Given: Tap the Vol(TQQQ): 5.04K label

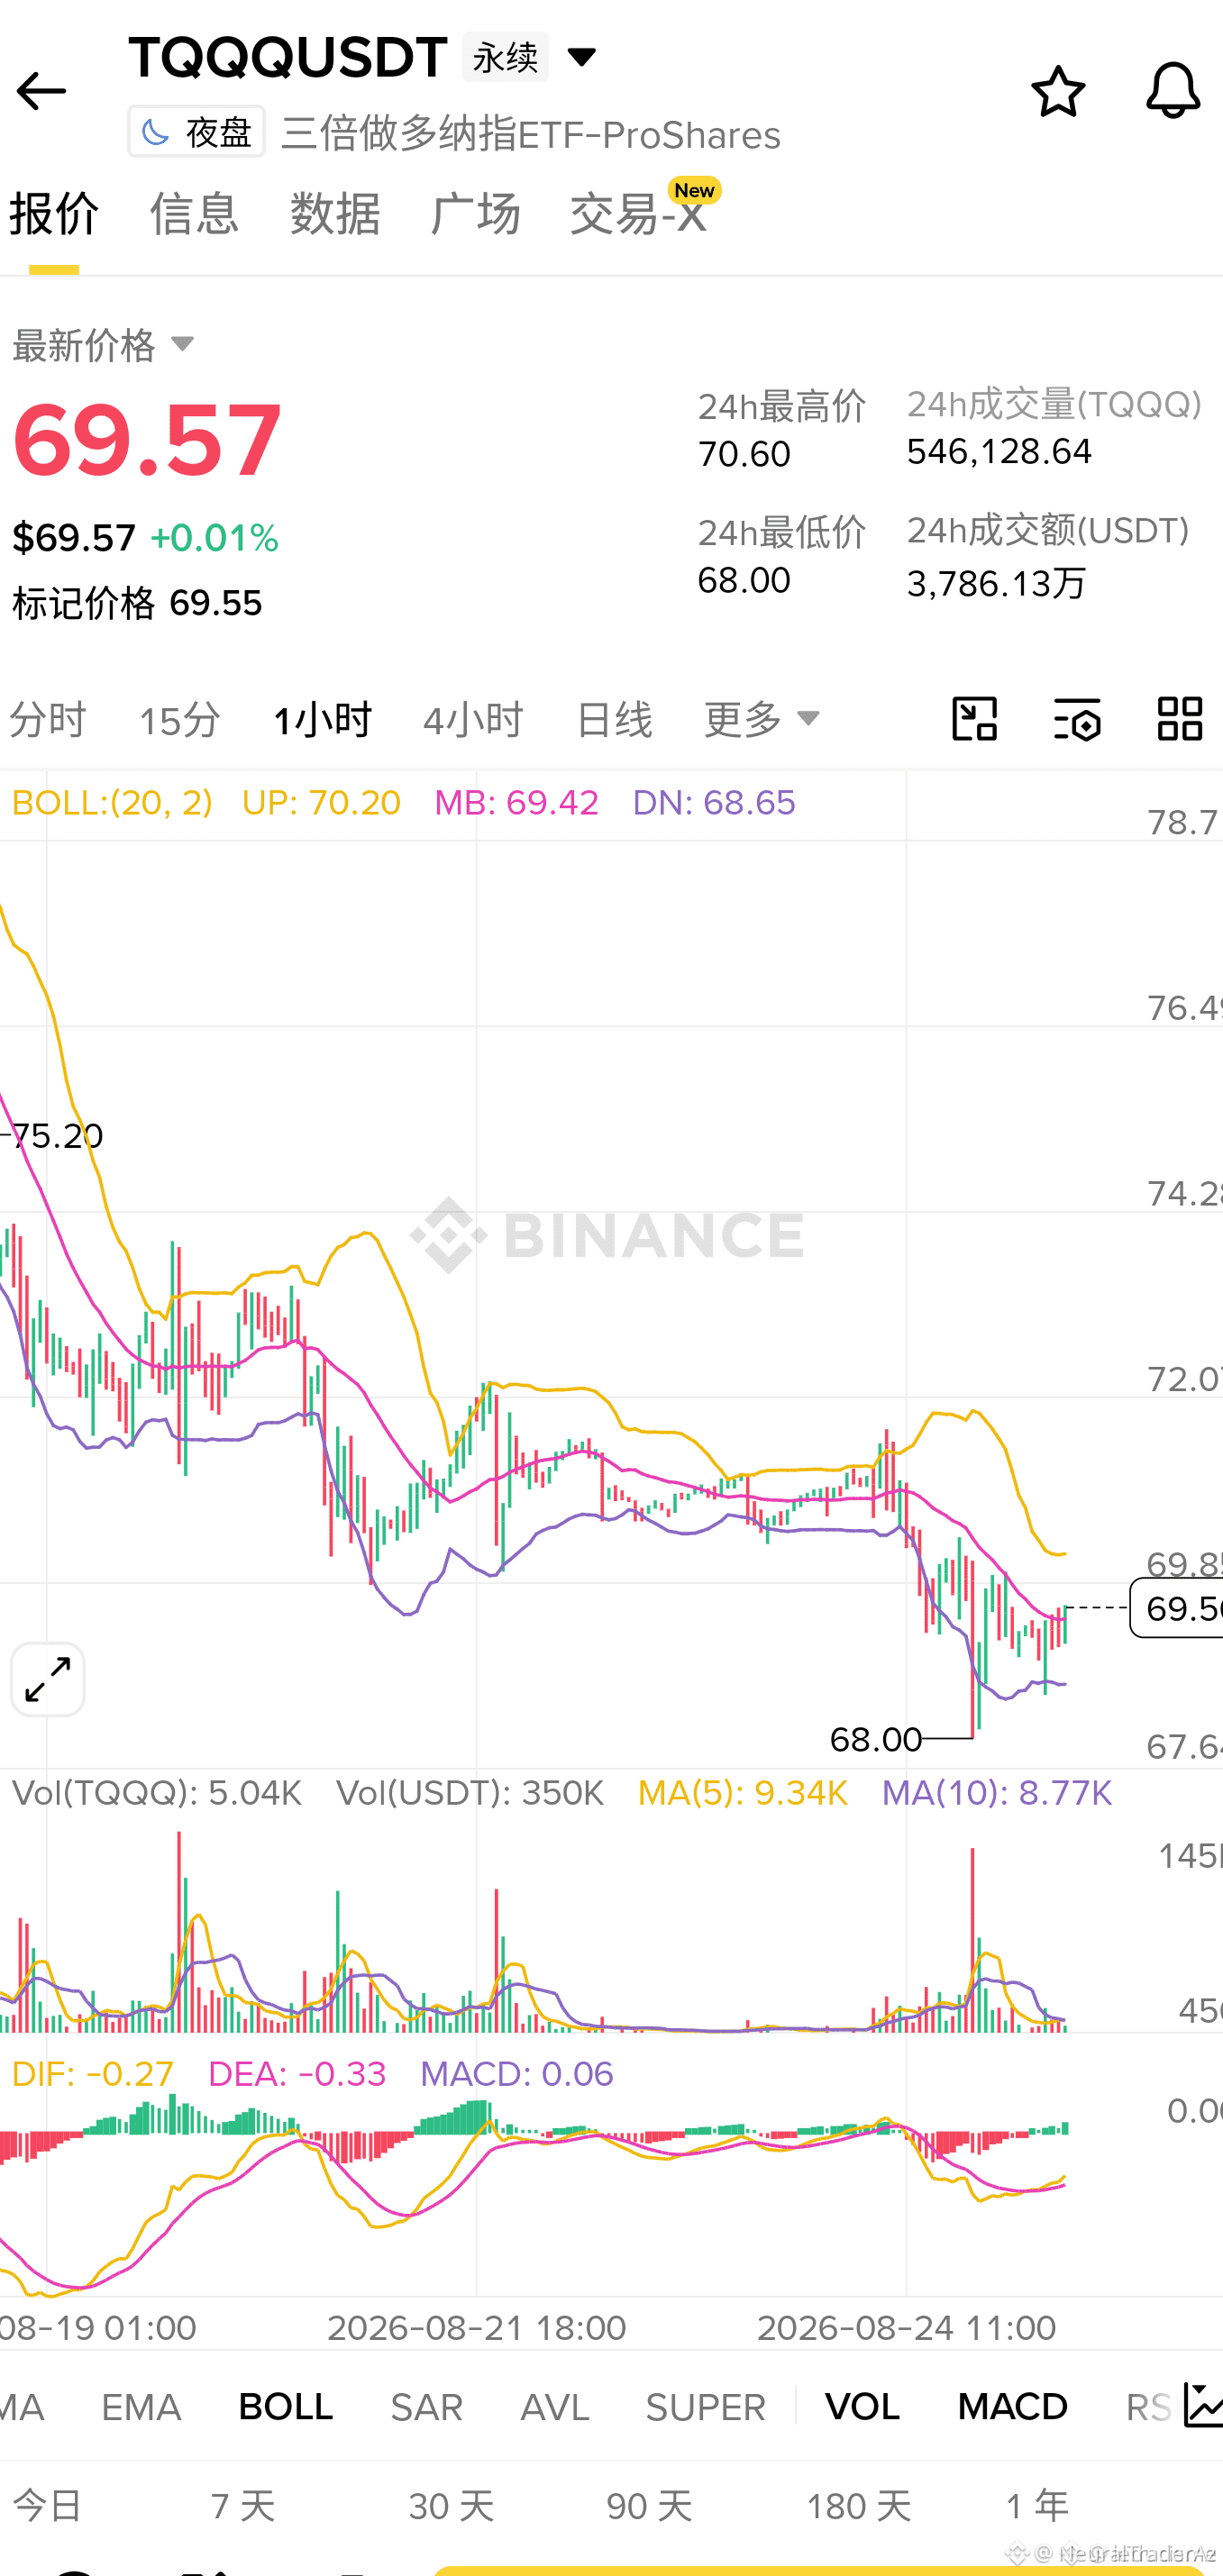Looking at the screenshot, I should click(x=157, y=1793).
